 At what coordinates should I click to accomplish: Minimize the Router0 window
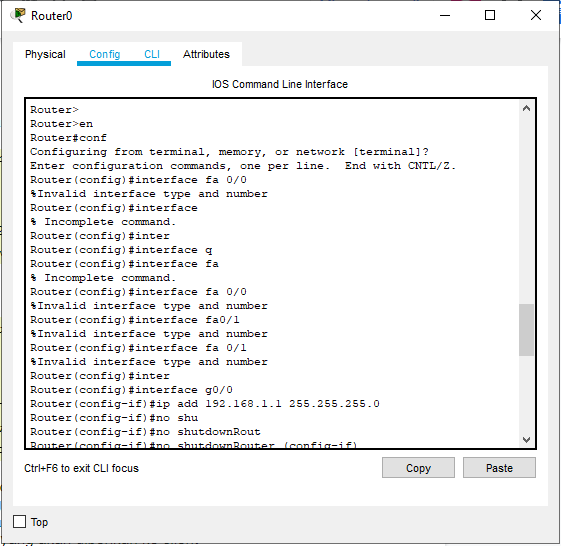[445, 15]
